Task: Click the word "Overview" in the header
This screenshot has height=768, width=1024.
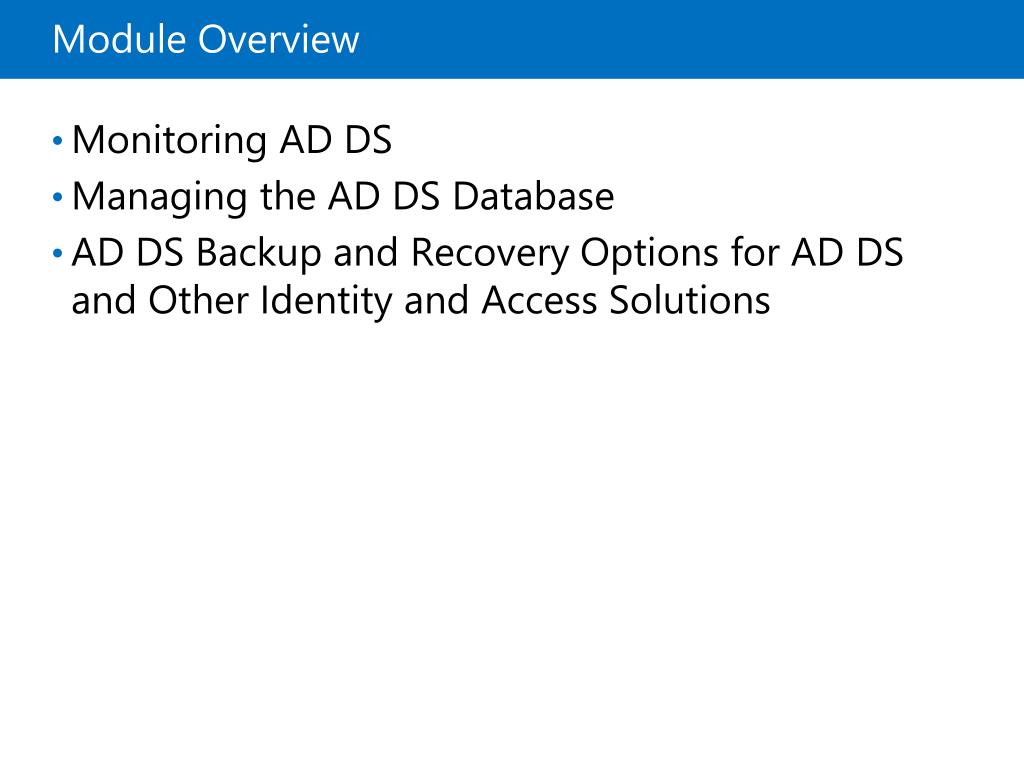Action: [279, 39]
